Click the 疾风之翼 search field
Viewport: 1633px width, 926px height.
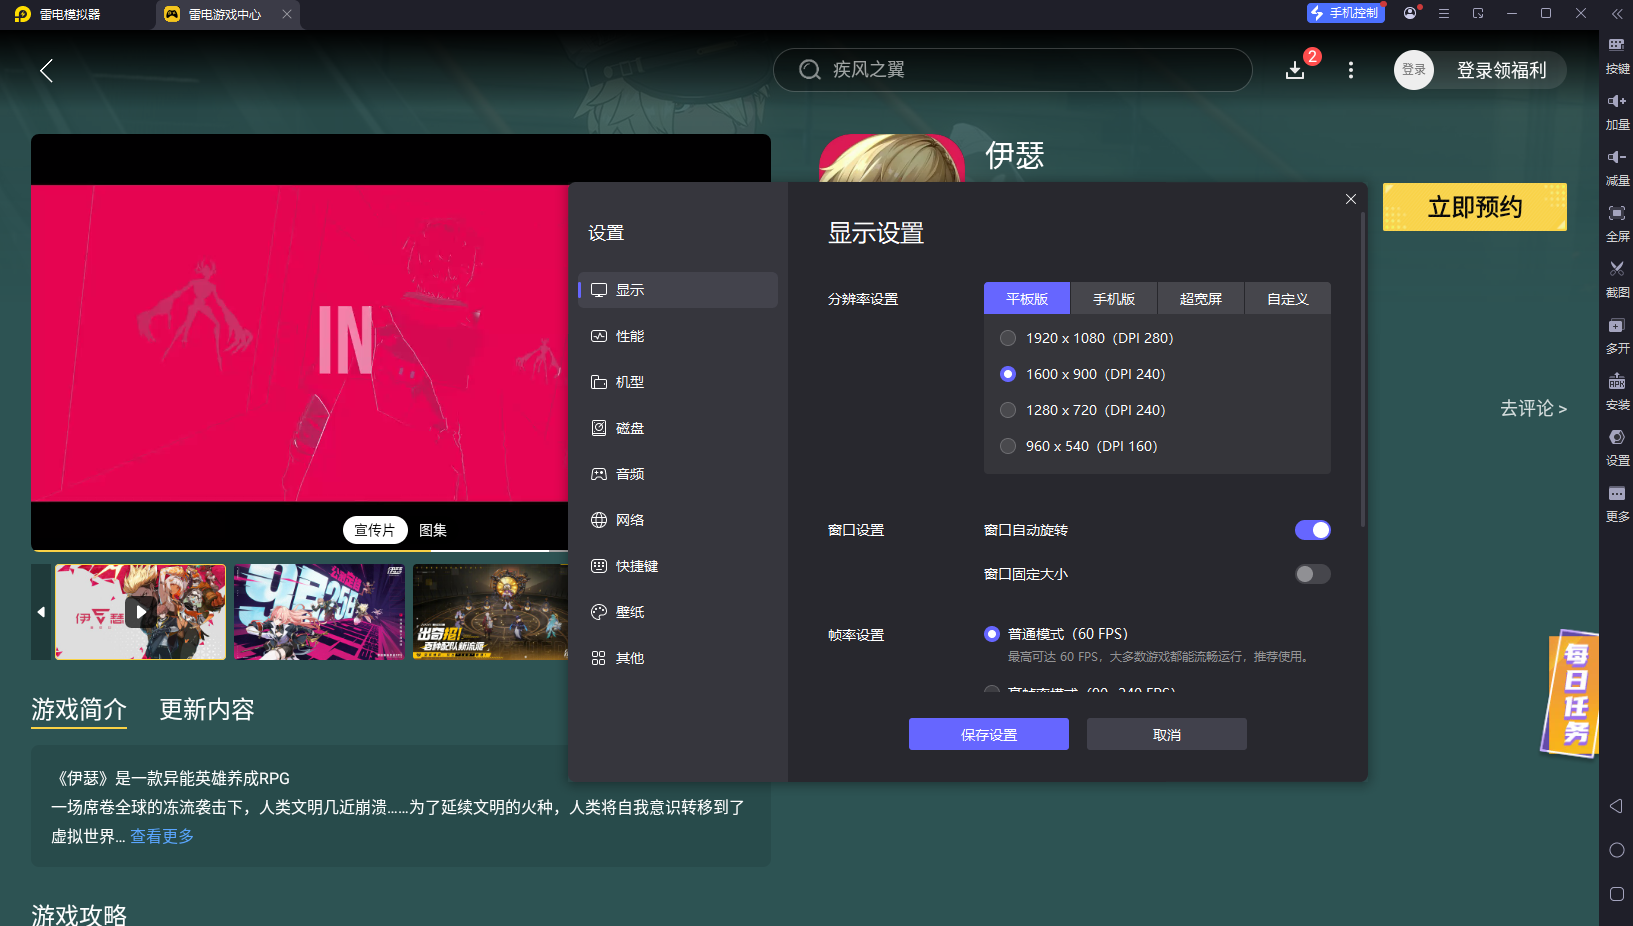pyautogui.click(x=1012, y=70)
